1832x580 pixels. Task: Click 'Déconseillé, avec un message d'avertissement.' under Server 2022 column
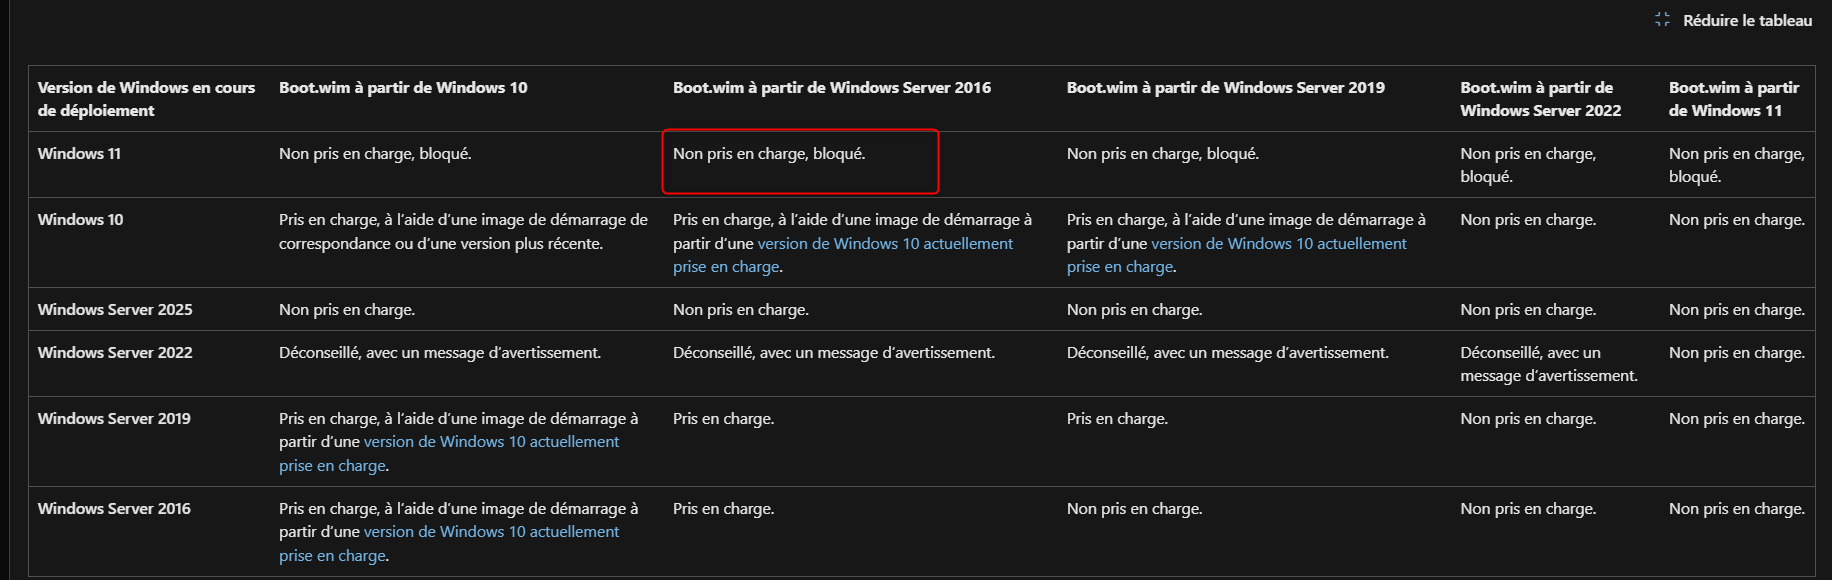(x=1549, y=364)
